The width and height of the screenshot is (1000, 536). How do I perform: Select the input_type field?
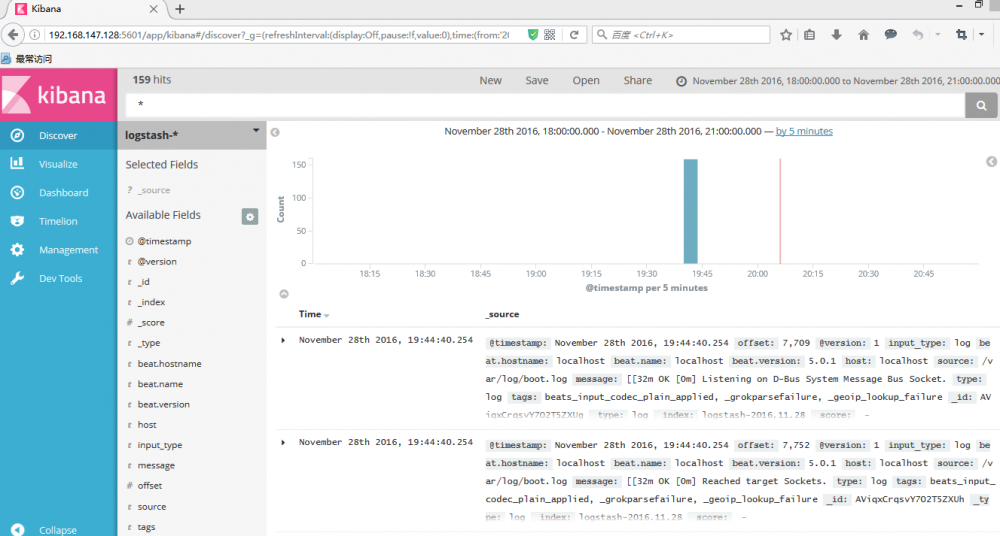(x=159, y=445)
